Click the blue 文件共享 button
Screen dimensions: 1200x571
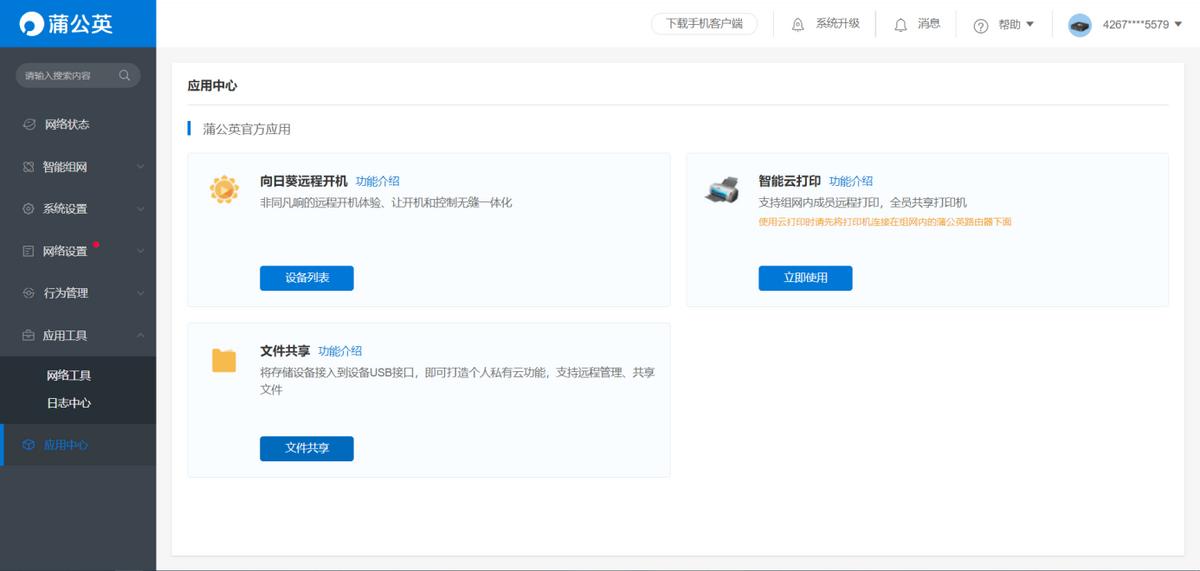tap(307, 448)
